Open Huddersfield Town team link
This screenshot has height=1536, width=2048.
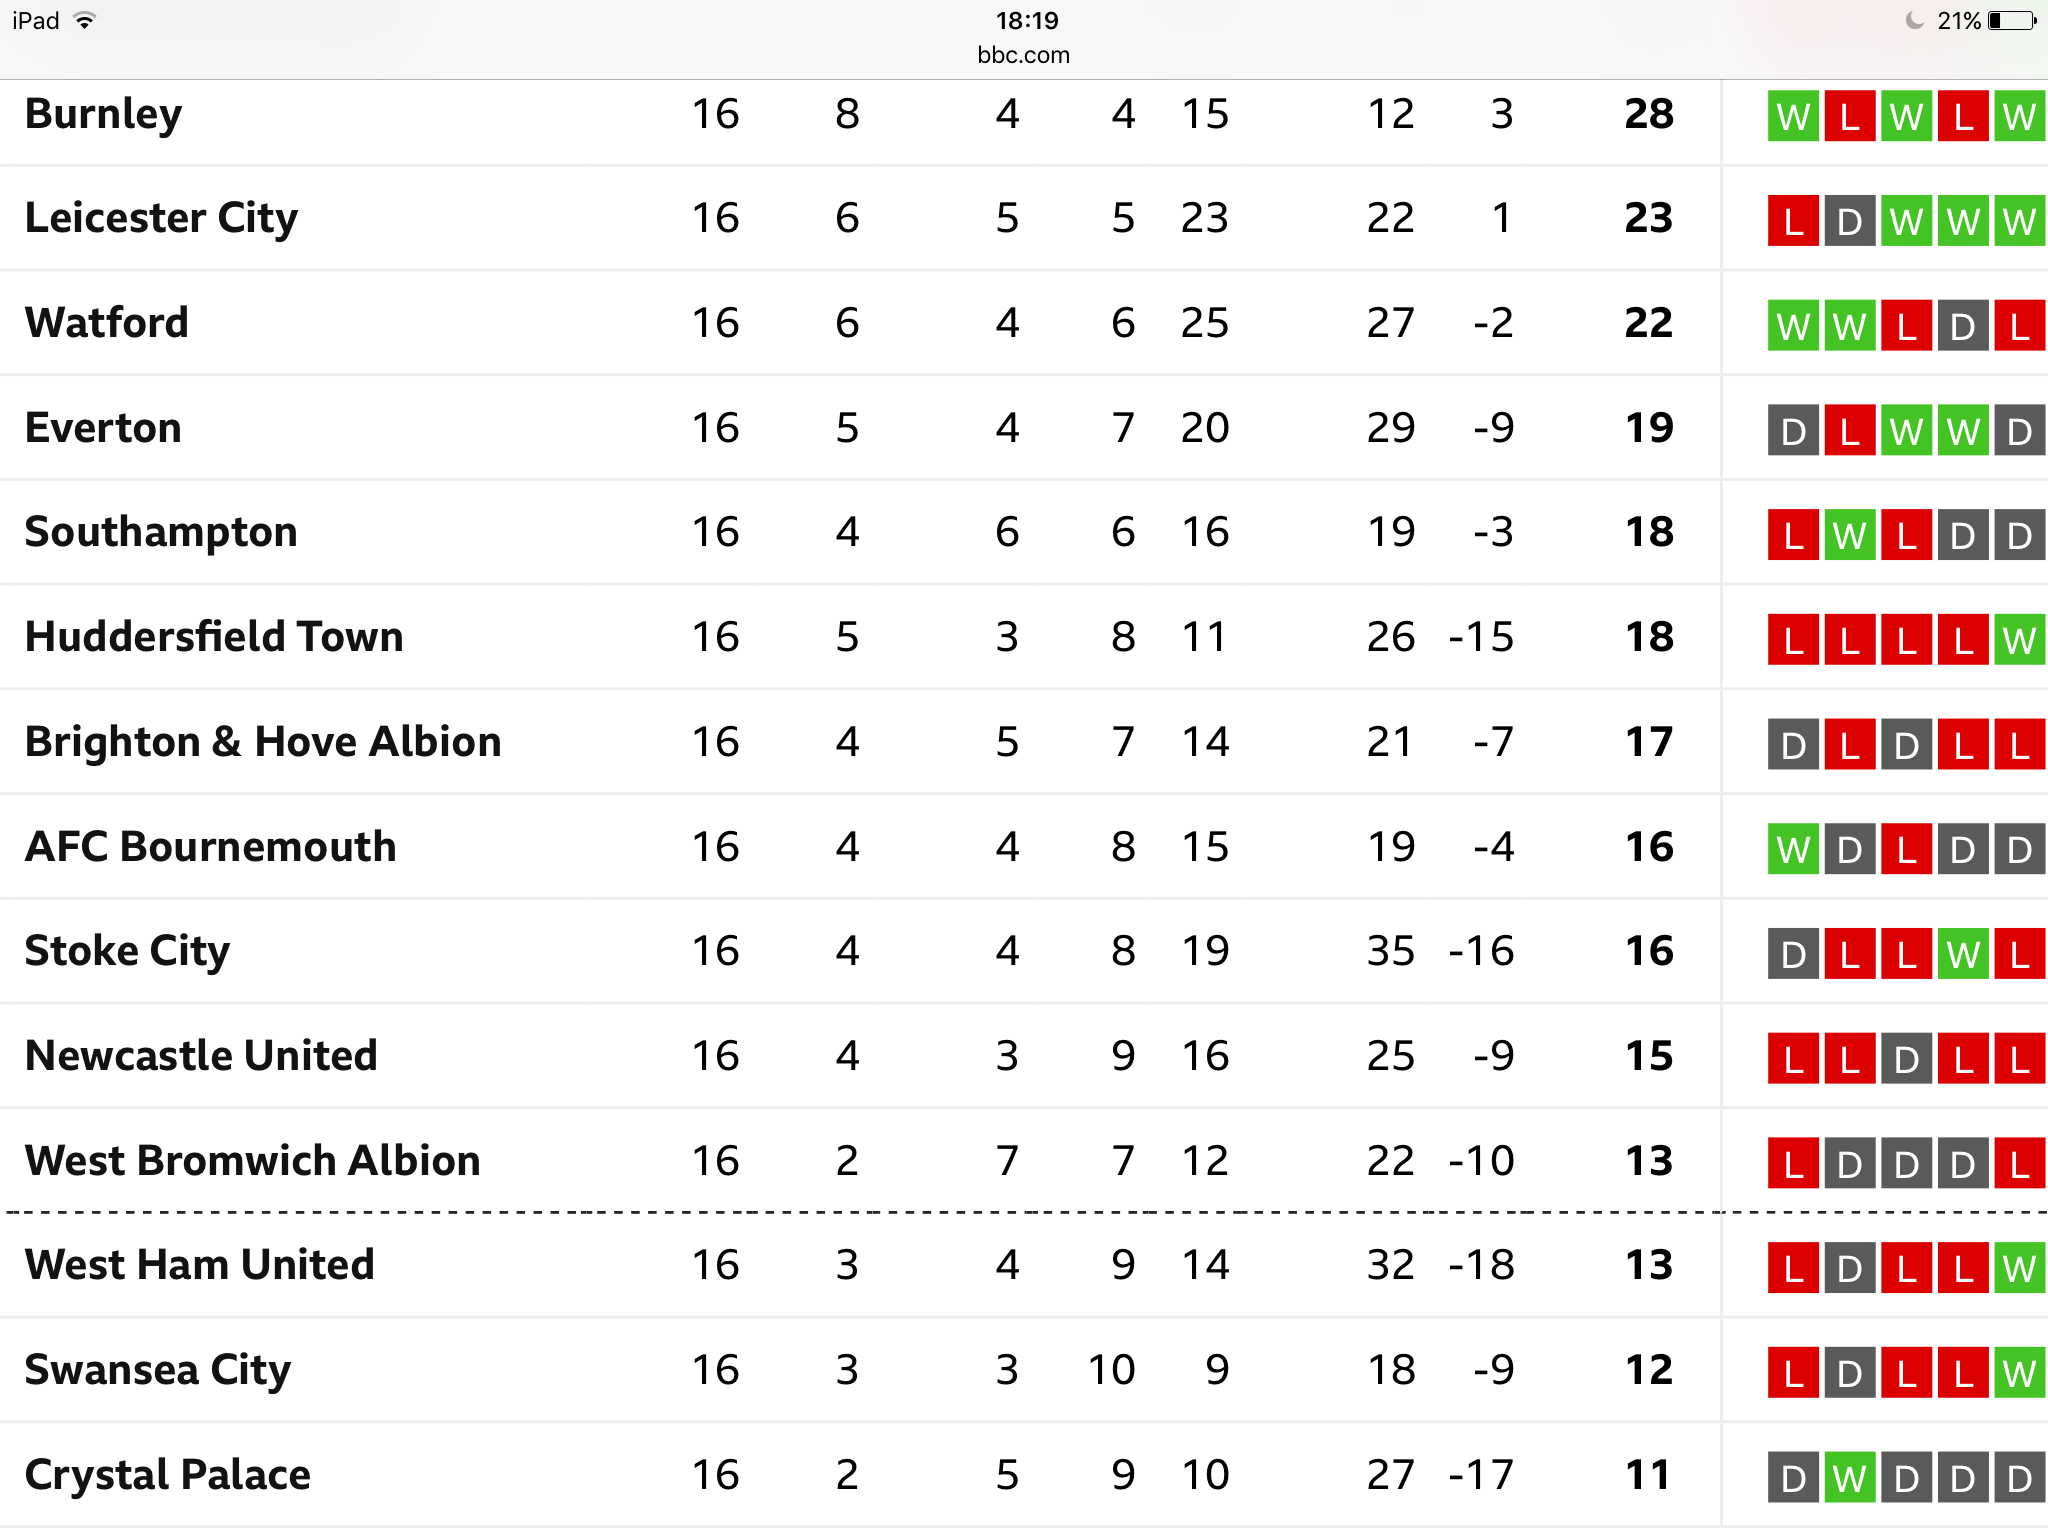pyautogui.click(x=214, y=637)
